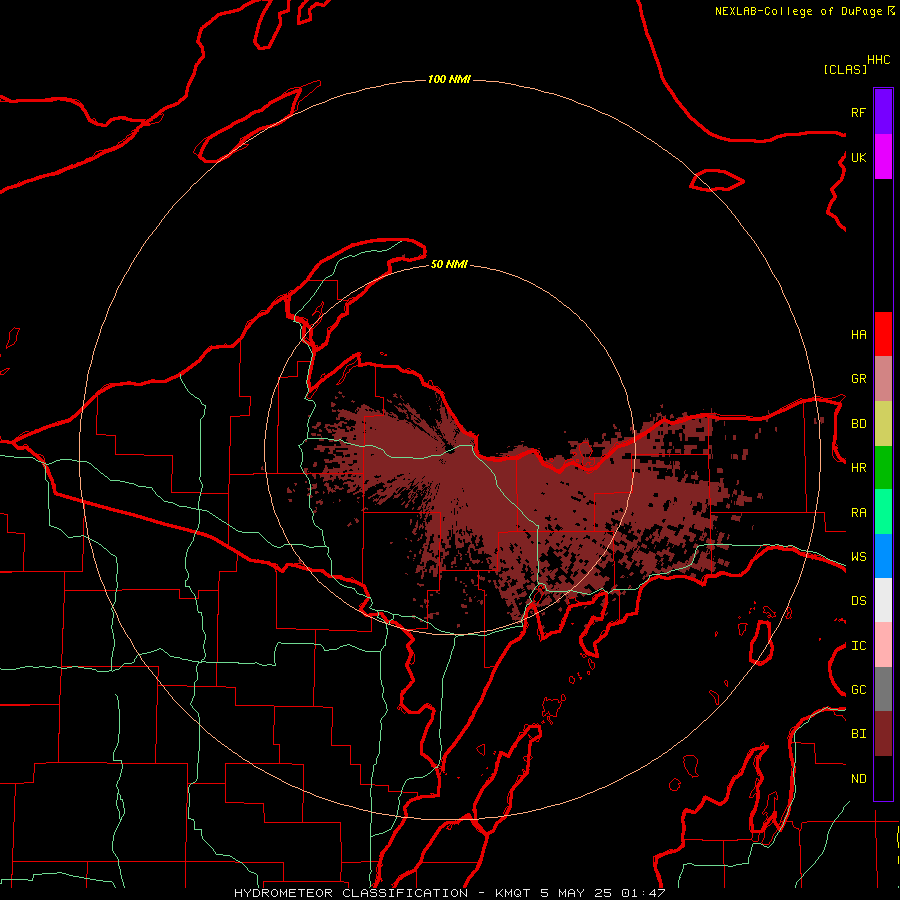The height and width of the screenshot is (900, 900).
Task: Click the RA light green legend swatch
Action: pos(883,512)
